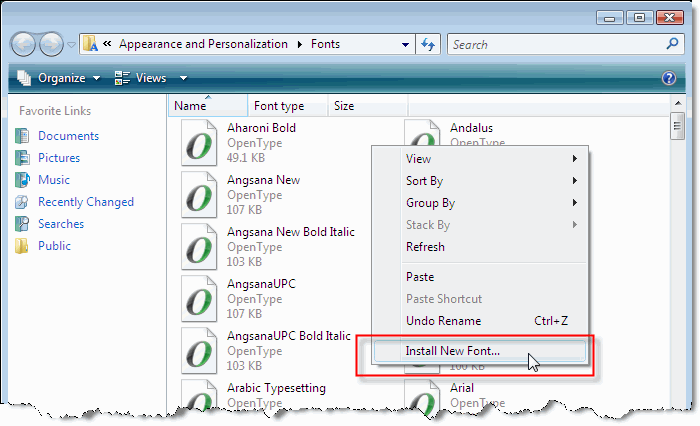This screenshot has width=700, height=426.
Task: Click the AngsanaUPC font file icon
Action: [200, 300]
